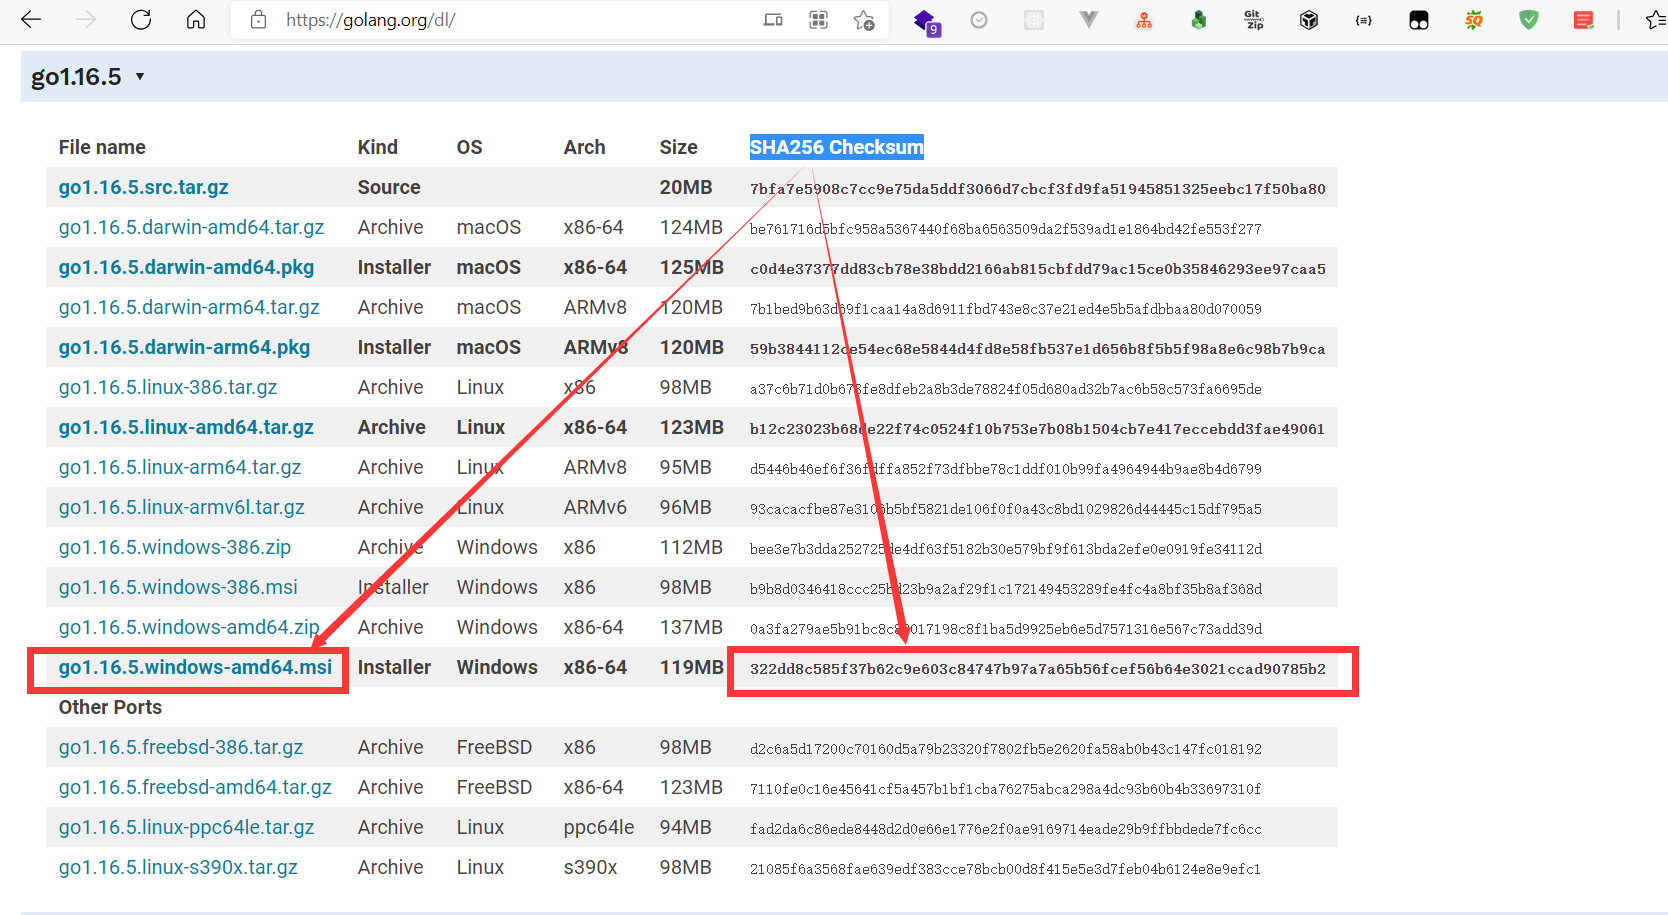
Task: Click the Other Ports heading
Action: coord(110,707)
